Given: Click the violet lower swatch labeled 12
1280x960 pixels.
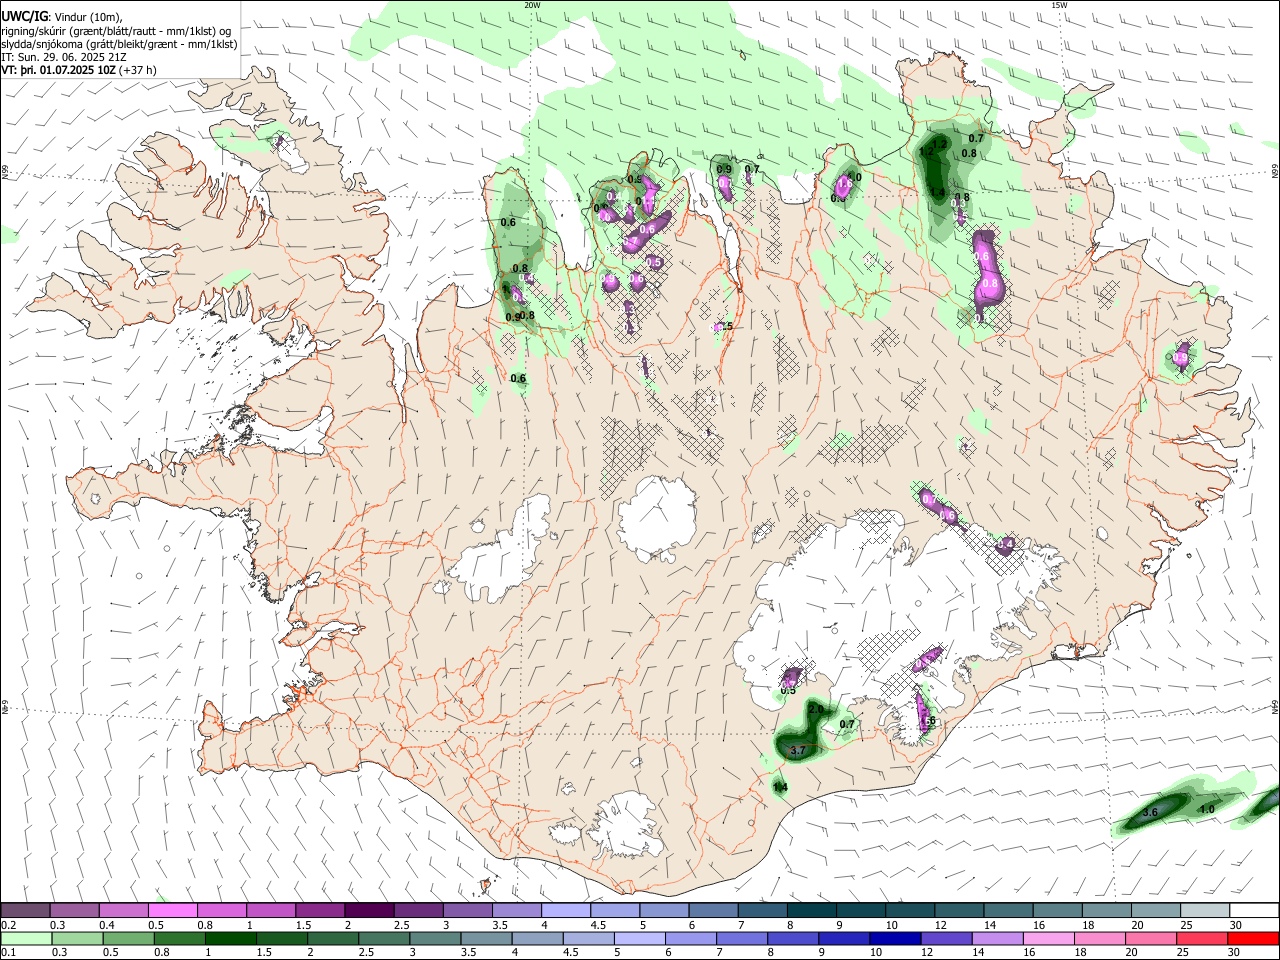Looking at the screenshot, I should [945, 938].
